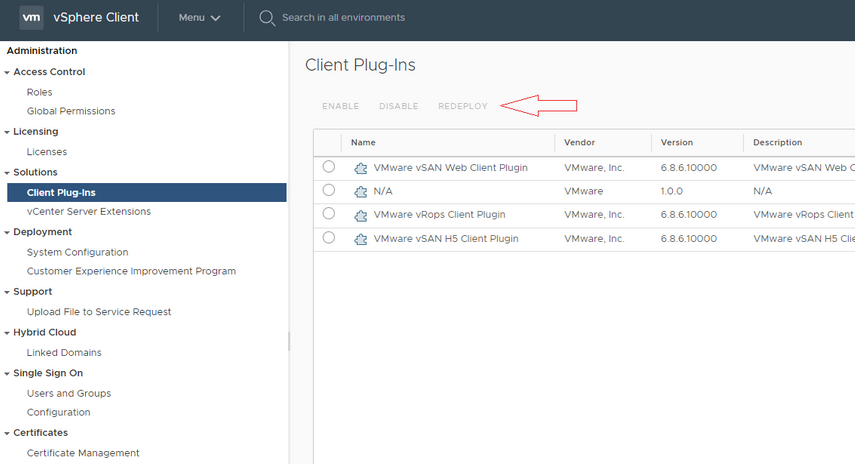Collapse the Single Sign On section
The width and height of the screenshot is (855, 464).
click(x=7, y=373)
